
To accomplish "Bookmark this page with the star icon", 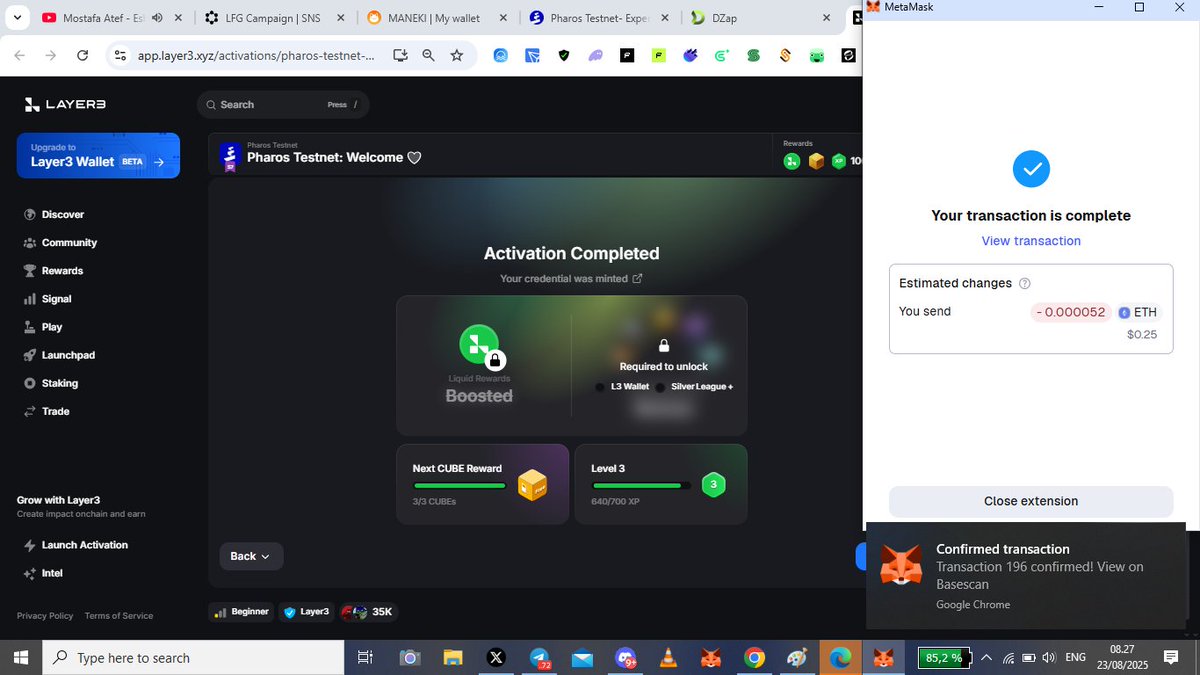I will (x=457, y=55).
